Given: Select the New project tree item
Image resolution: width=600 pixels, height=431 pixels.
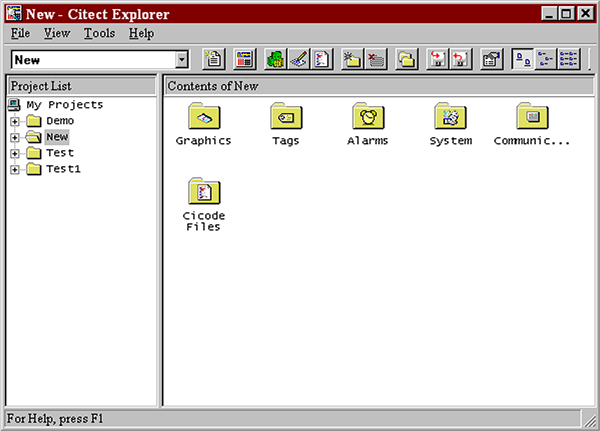Looking at the screenshot, I should tap(57, 137).
